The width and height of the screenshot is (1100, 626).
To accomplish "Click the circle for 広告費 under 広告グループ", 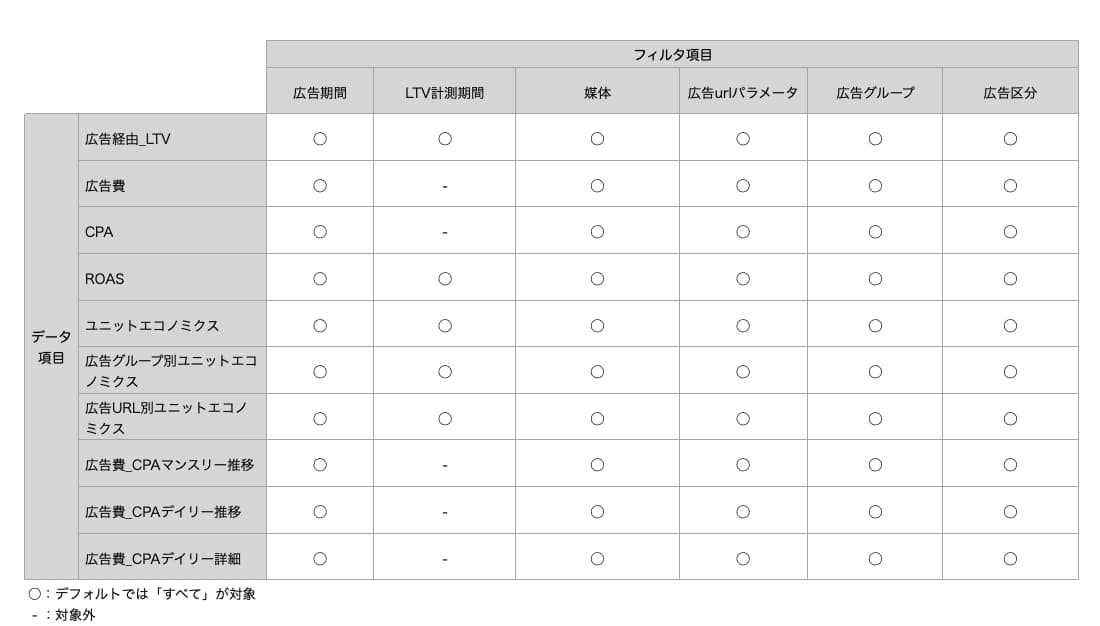I will [875, 186].
